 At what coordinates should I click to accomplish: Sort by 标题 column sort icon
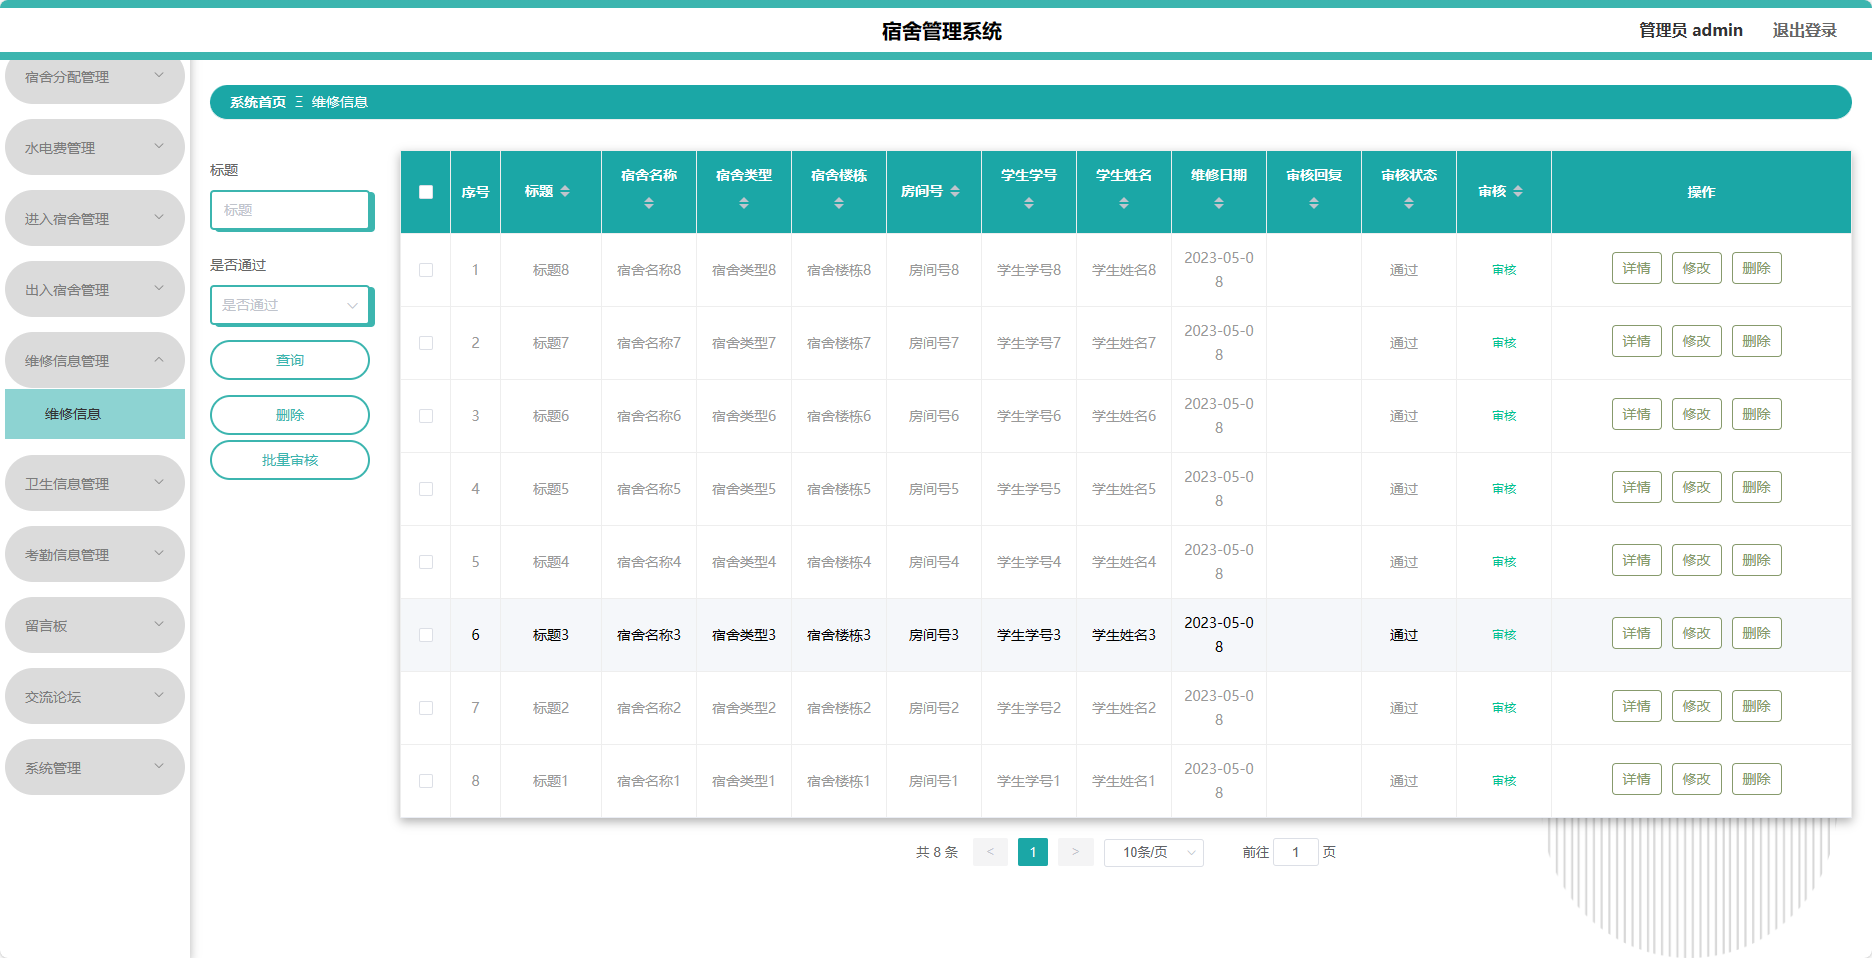pyautogui.click(x=565, y=191)
